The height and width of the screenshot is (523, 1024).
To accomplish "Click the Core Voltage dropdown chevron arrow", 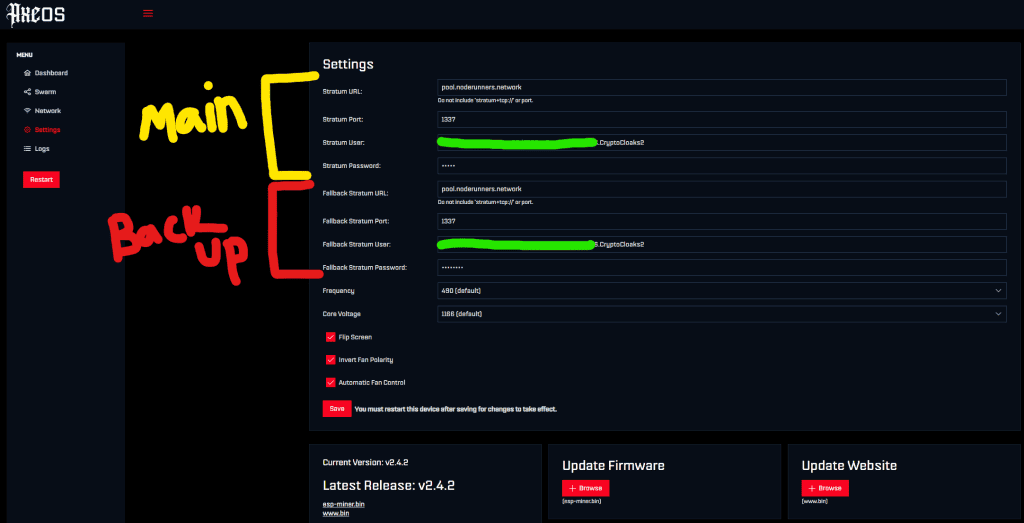I will [x=998, y=314].
